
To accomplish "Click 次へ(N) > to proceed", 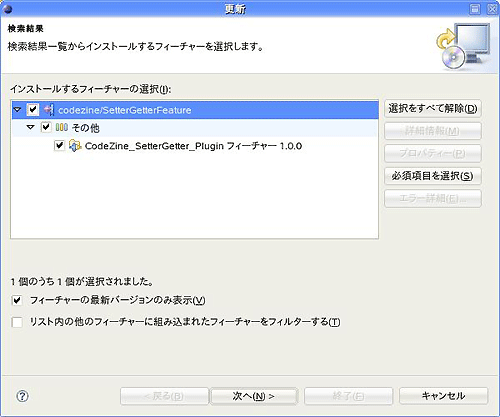I will tap(254, 396).
